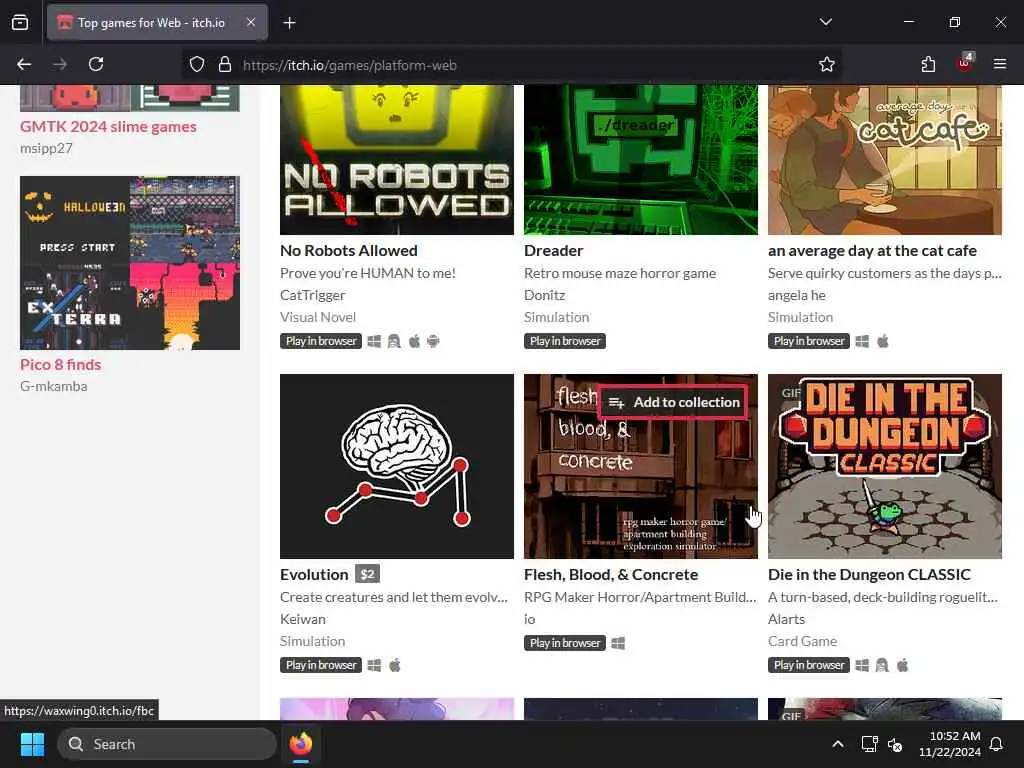Open Flesh, Blood, & Concrete title link

[x=611, y=575]
